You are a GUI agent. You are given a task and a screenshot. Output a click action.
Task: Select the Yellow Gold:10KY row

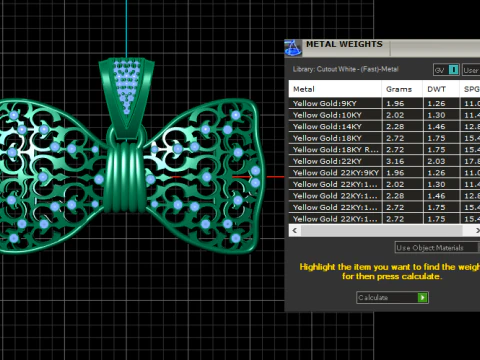tap(384, 115)
